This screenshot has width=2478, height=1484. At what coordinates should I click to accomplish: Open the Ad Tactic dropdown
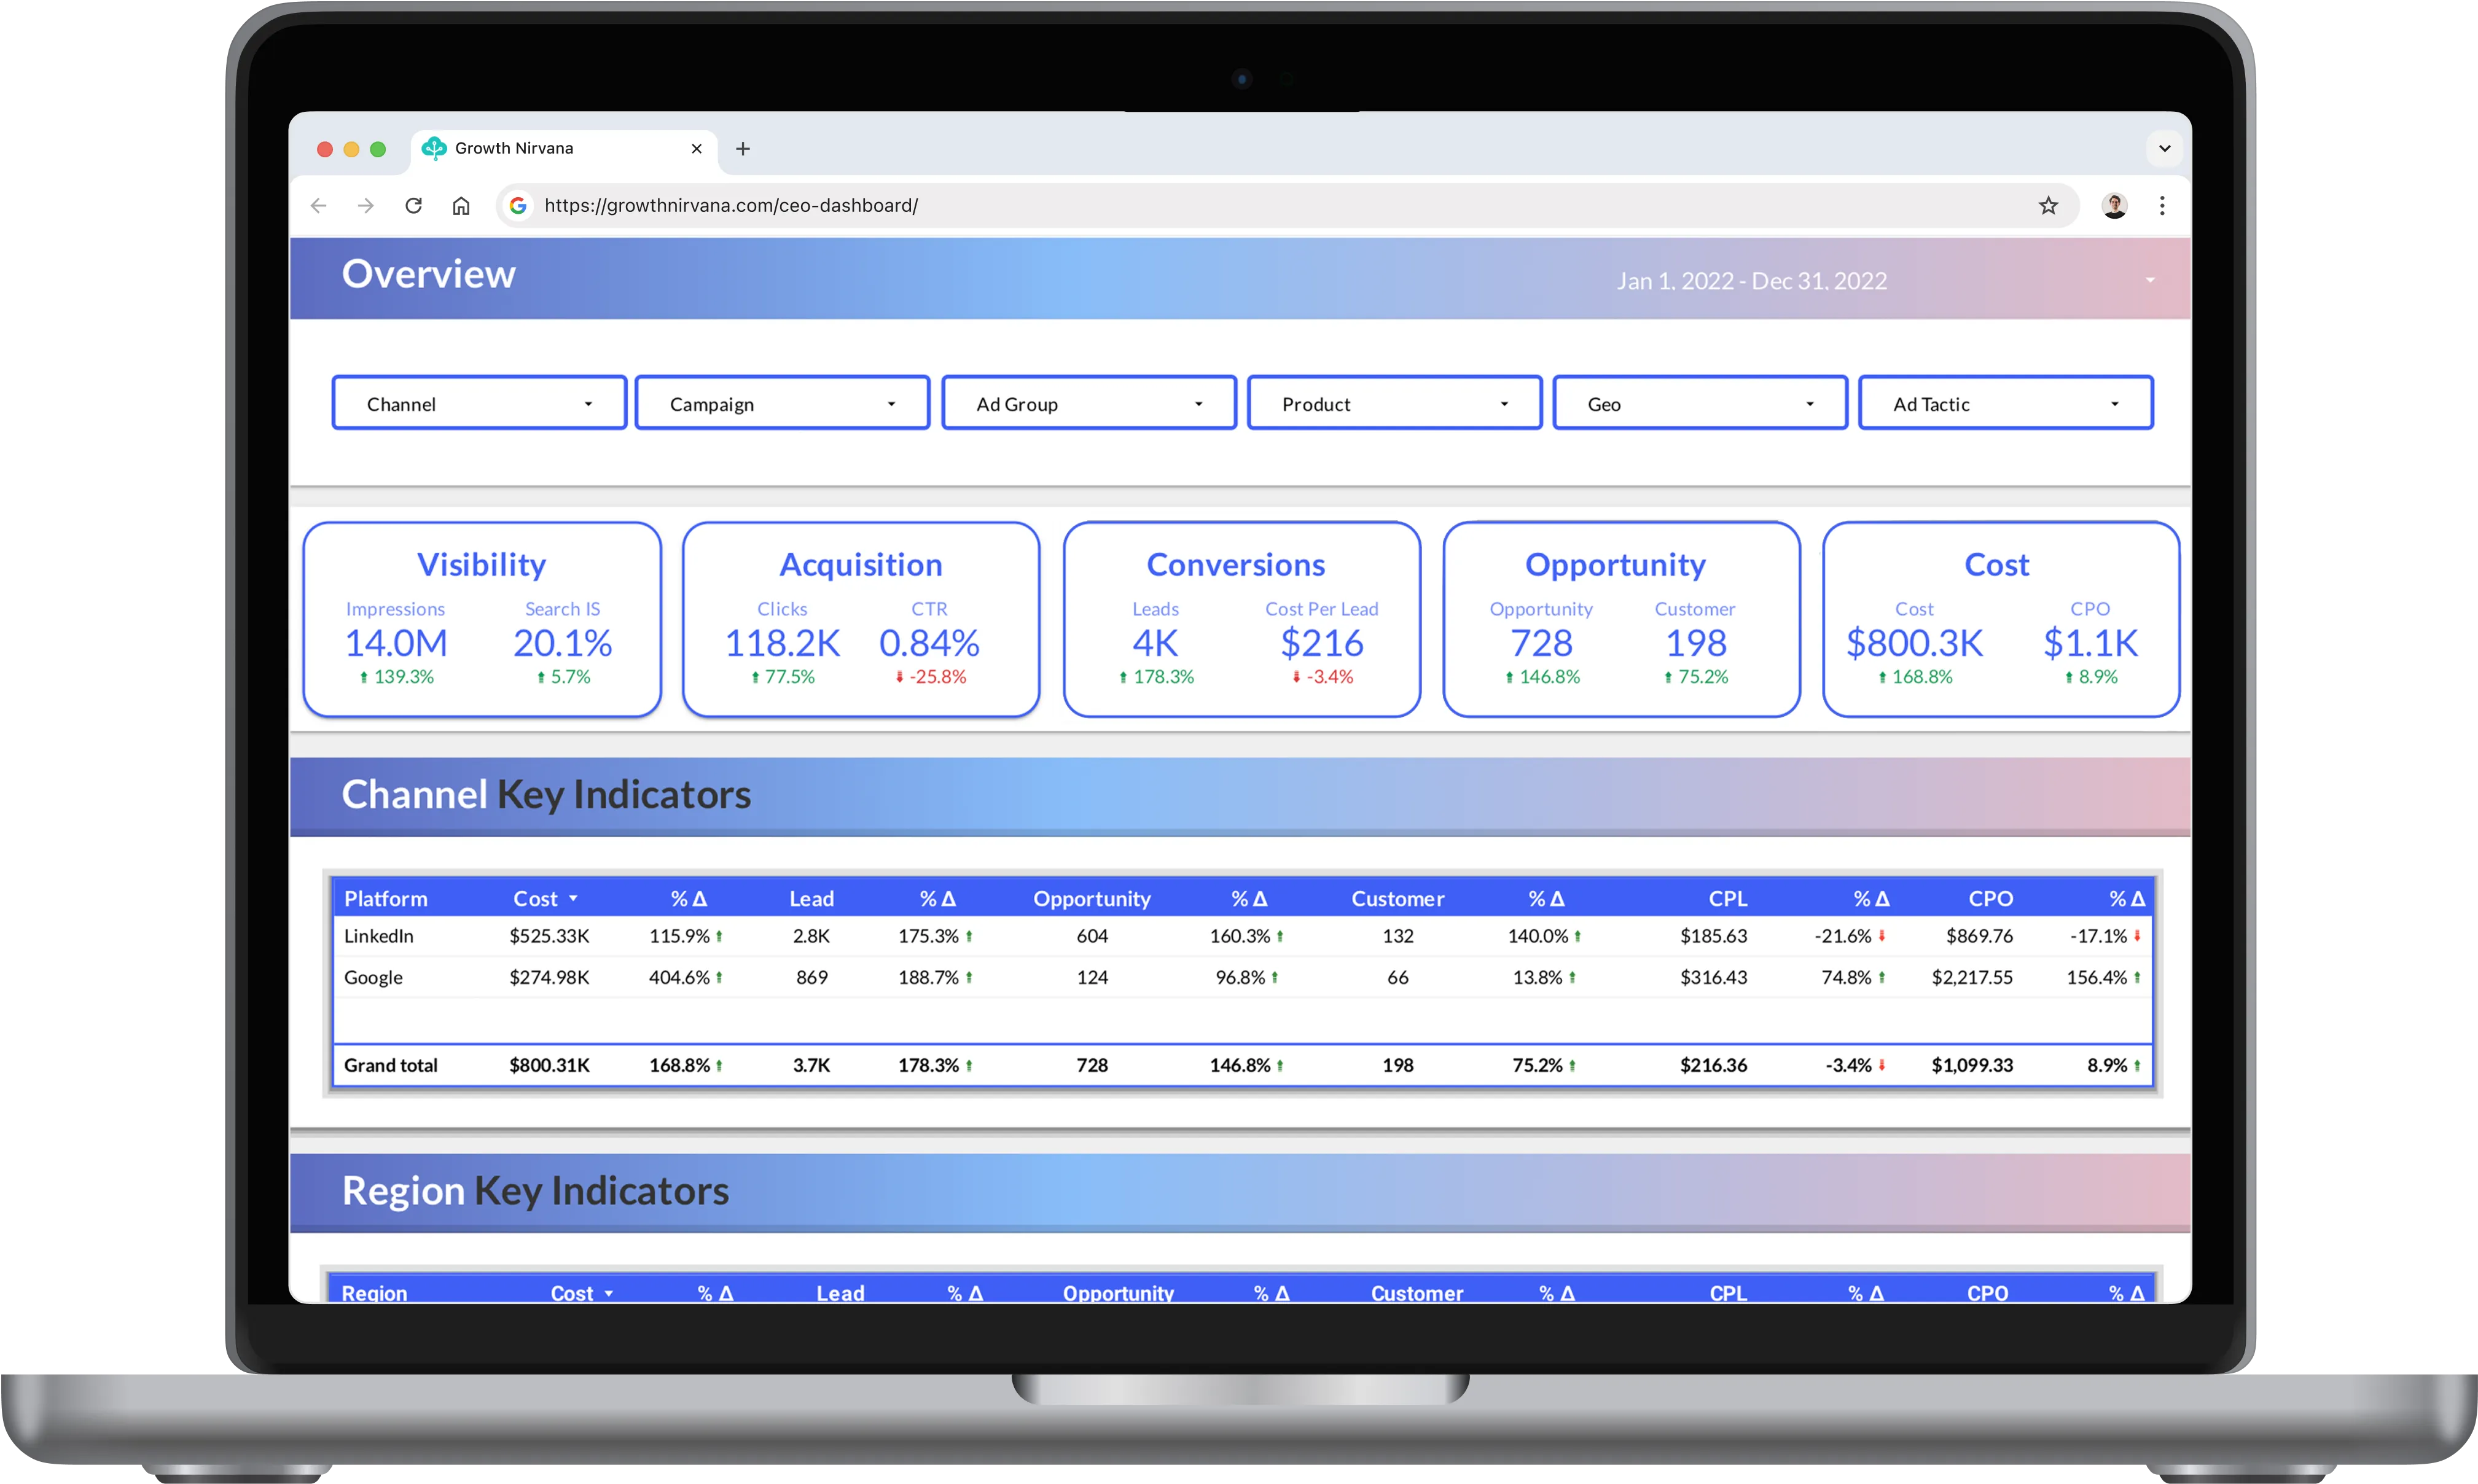click(2005, 404)
